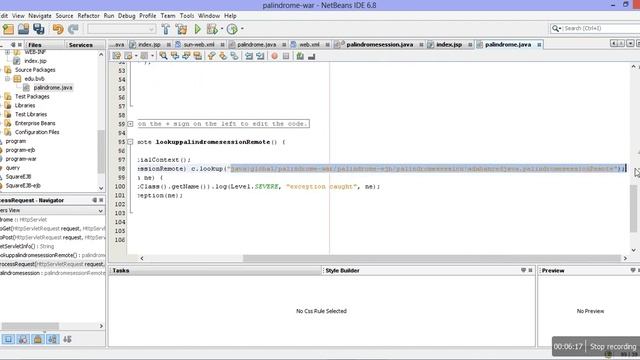Click the Find Selection magnifier in editor toolbar
640x360 pixels.
point(163,56)
